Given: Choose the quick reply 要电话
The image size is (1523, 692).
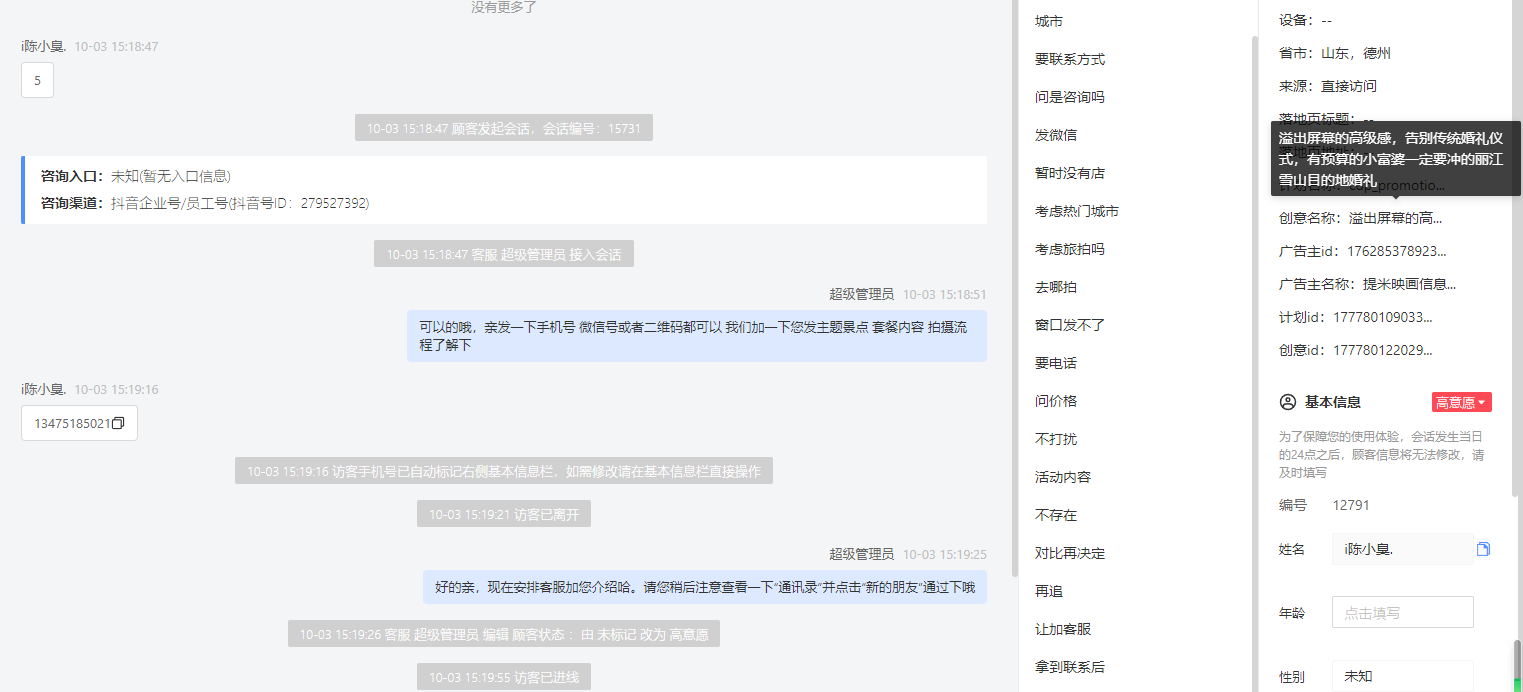Looking at the screenshot, I should tap(1056, 363).
